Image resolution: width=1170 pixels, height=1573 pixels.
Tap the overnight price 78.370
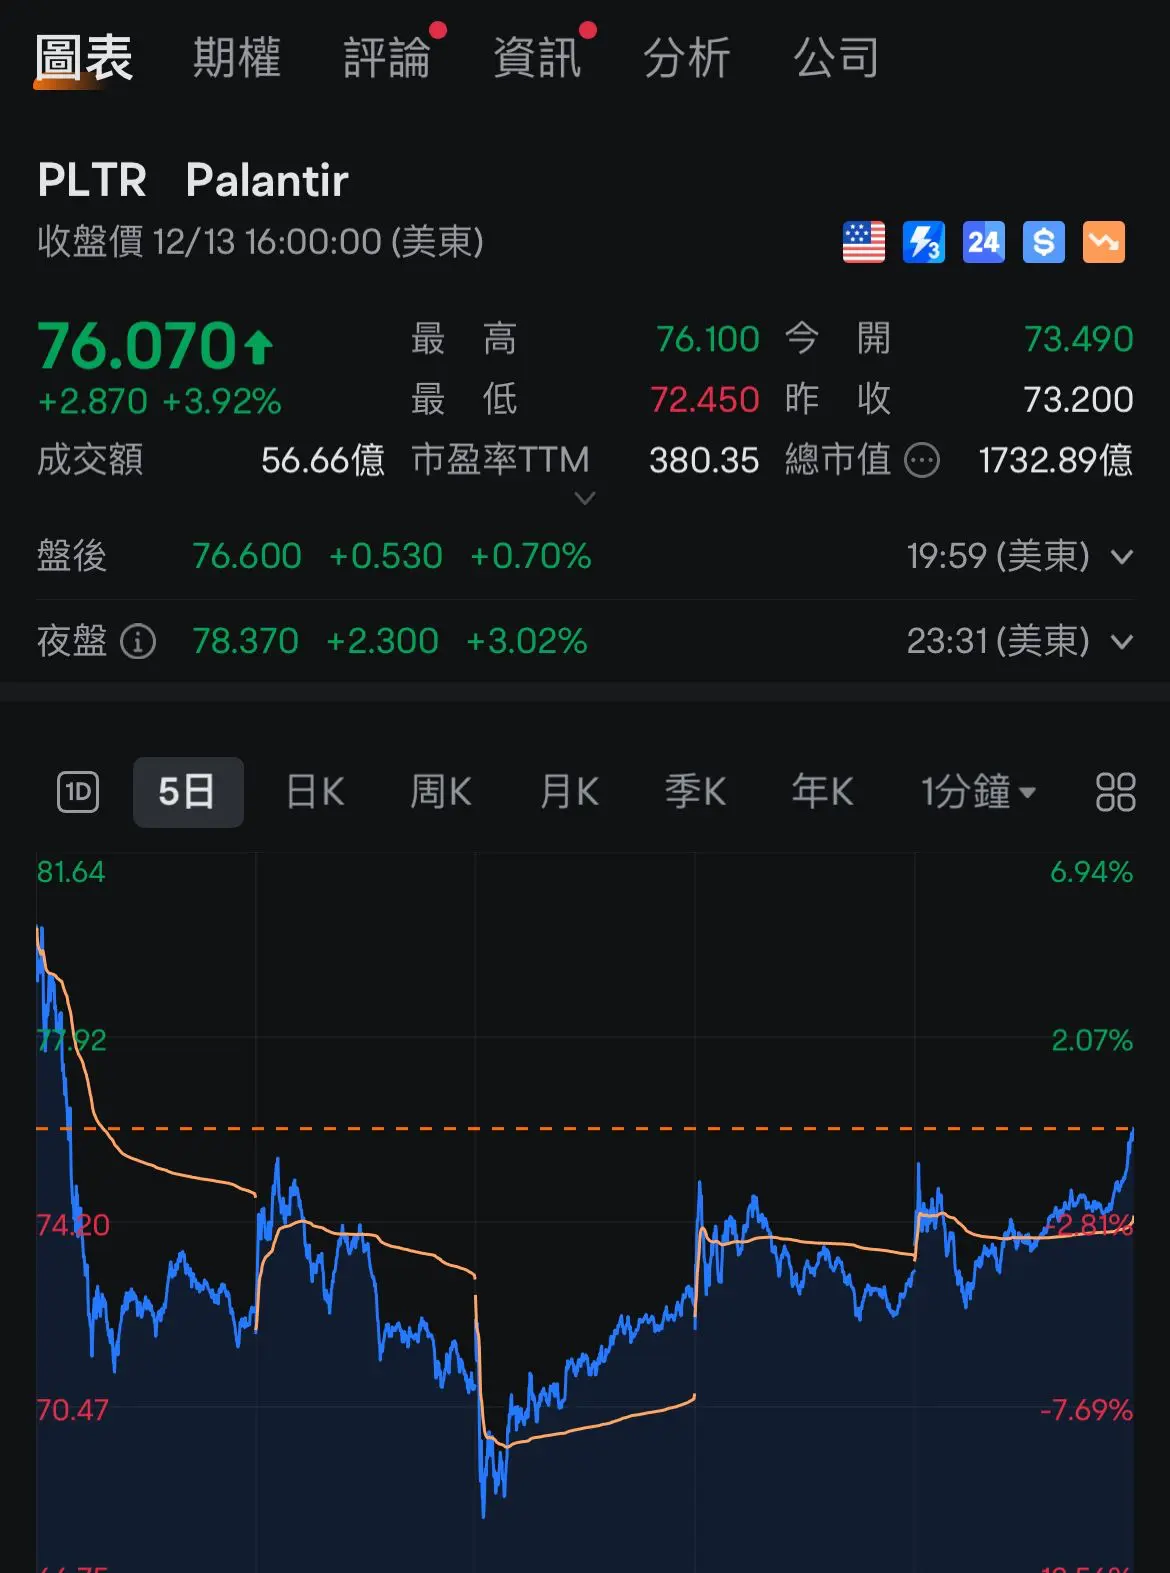246,641
